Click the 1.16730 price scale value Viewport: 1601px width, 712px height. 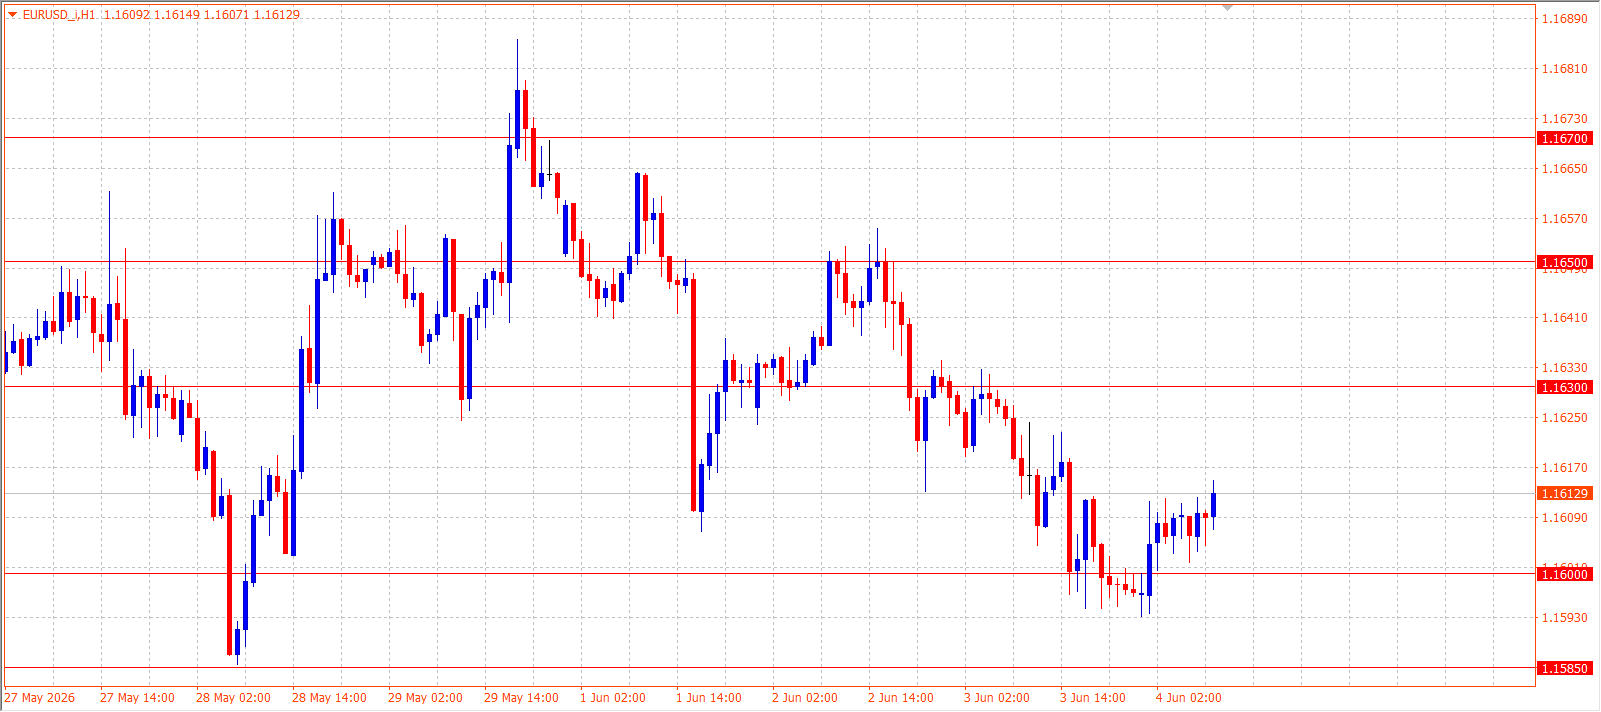point(1565,119)
